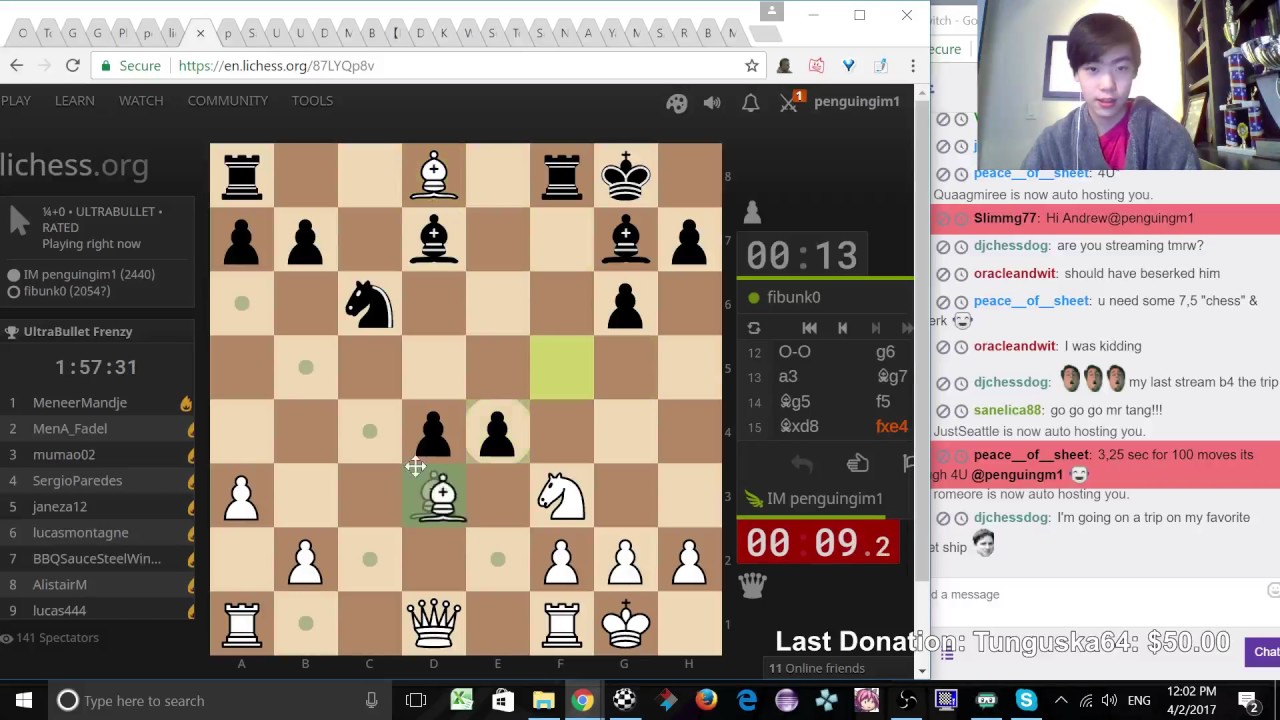Open the TOOLS menu
The image size is (1280, 720).
pos(312,100)
